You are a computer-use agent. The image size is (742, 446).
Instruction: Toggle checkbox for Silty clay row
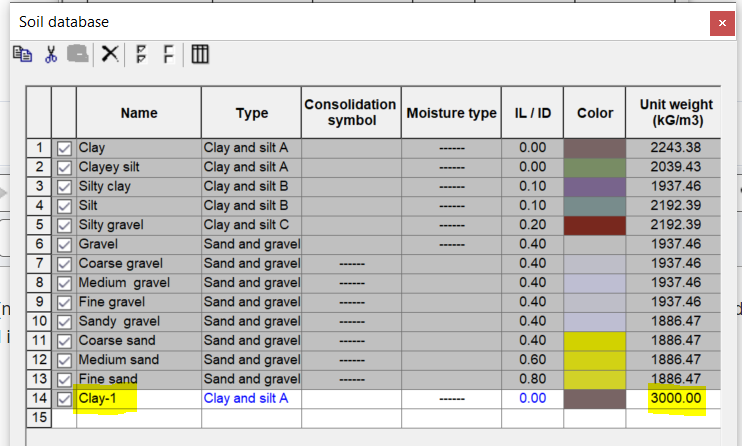pos(64,187)
